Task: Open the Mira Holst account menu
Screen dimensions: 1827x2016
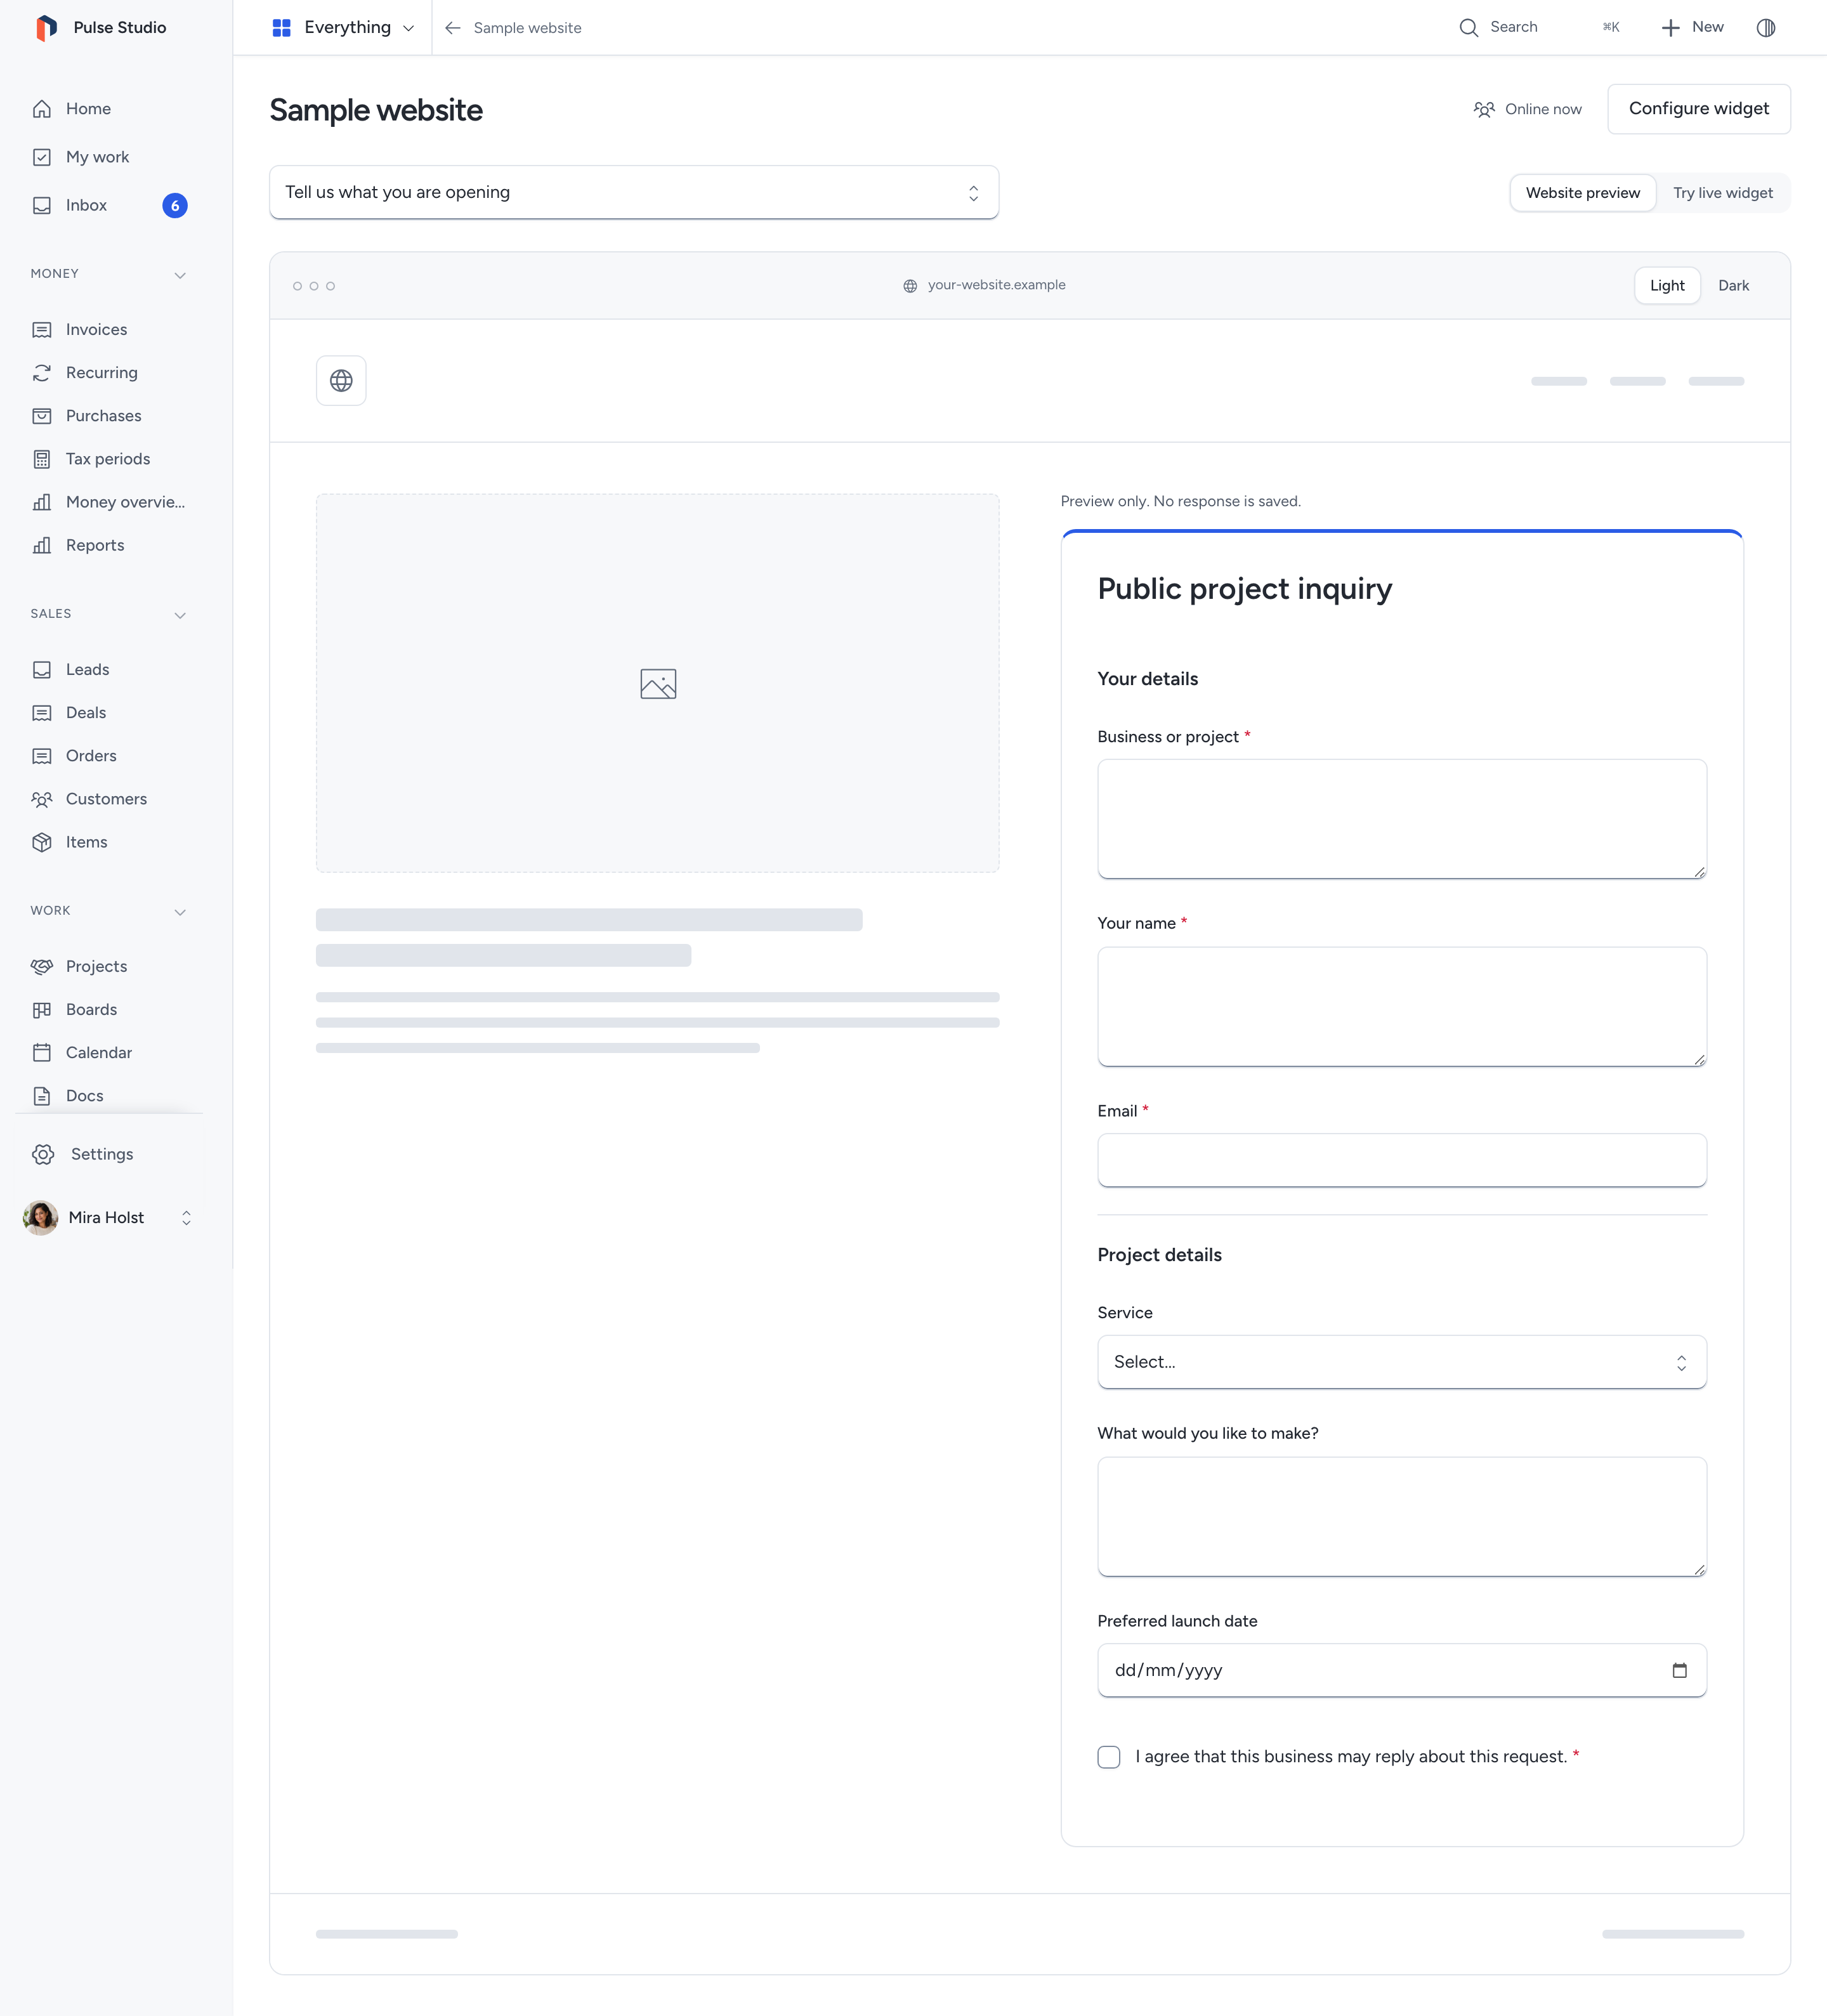Action: (108, 1218)
